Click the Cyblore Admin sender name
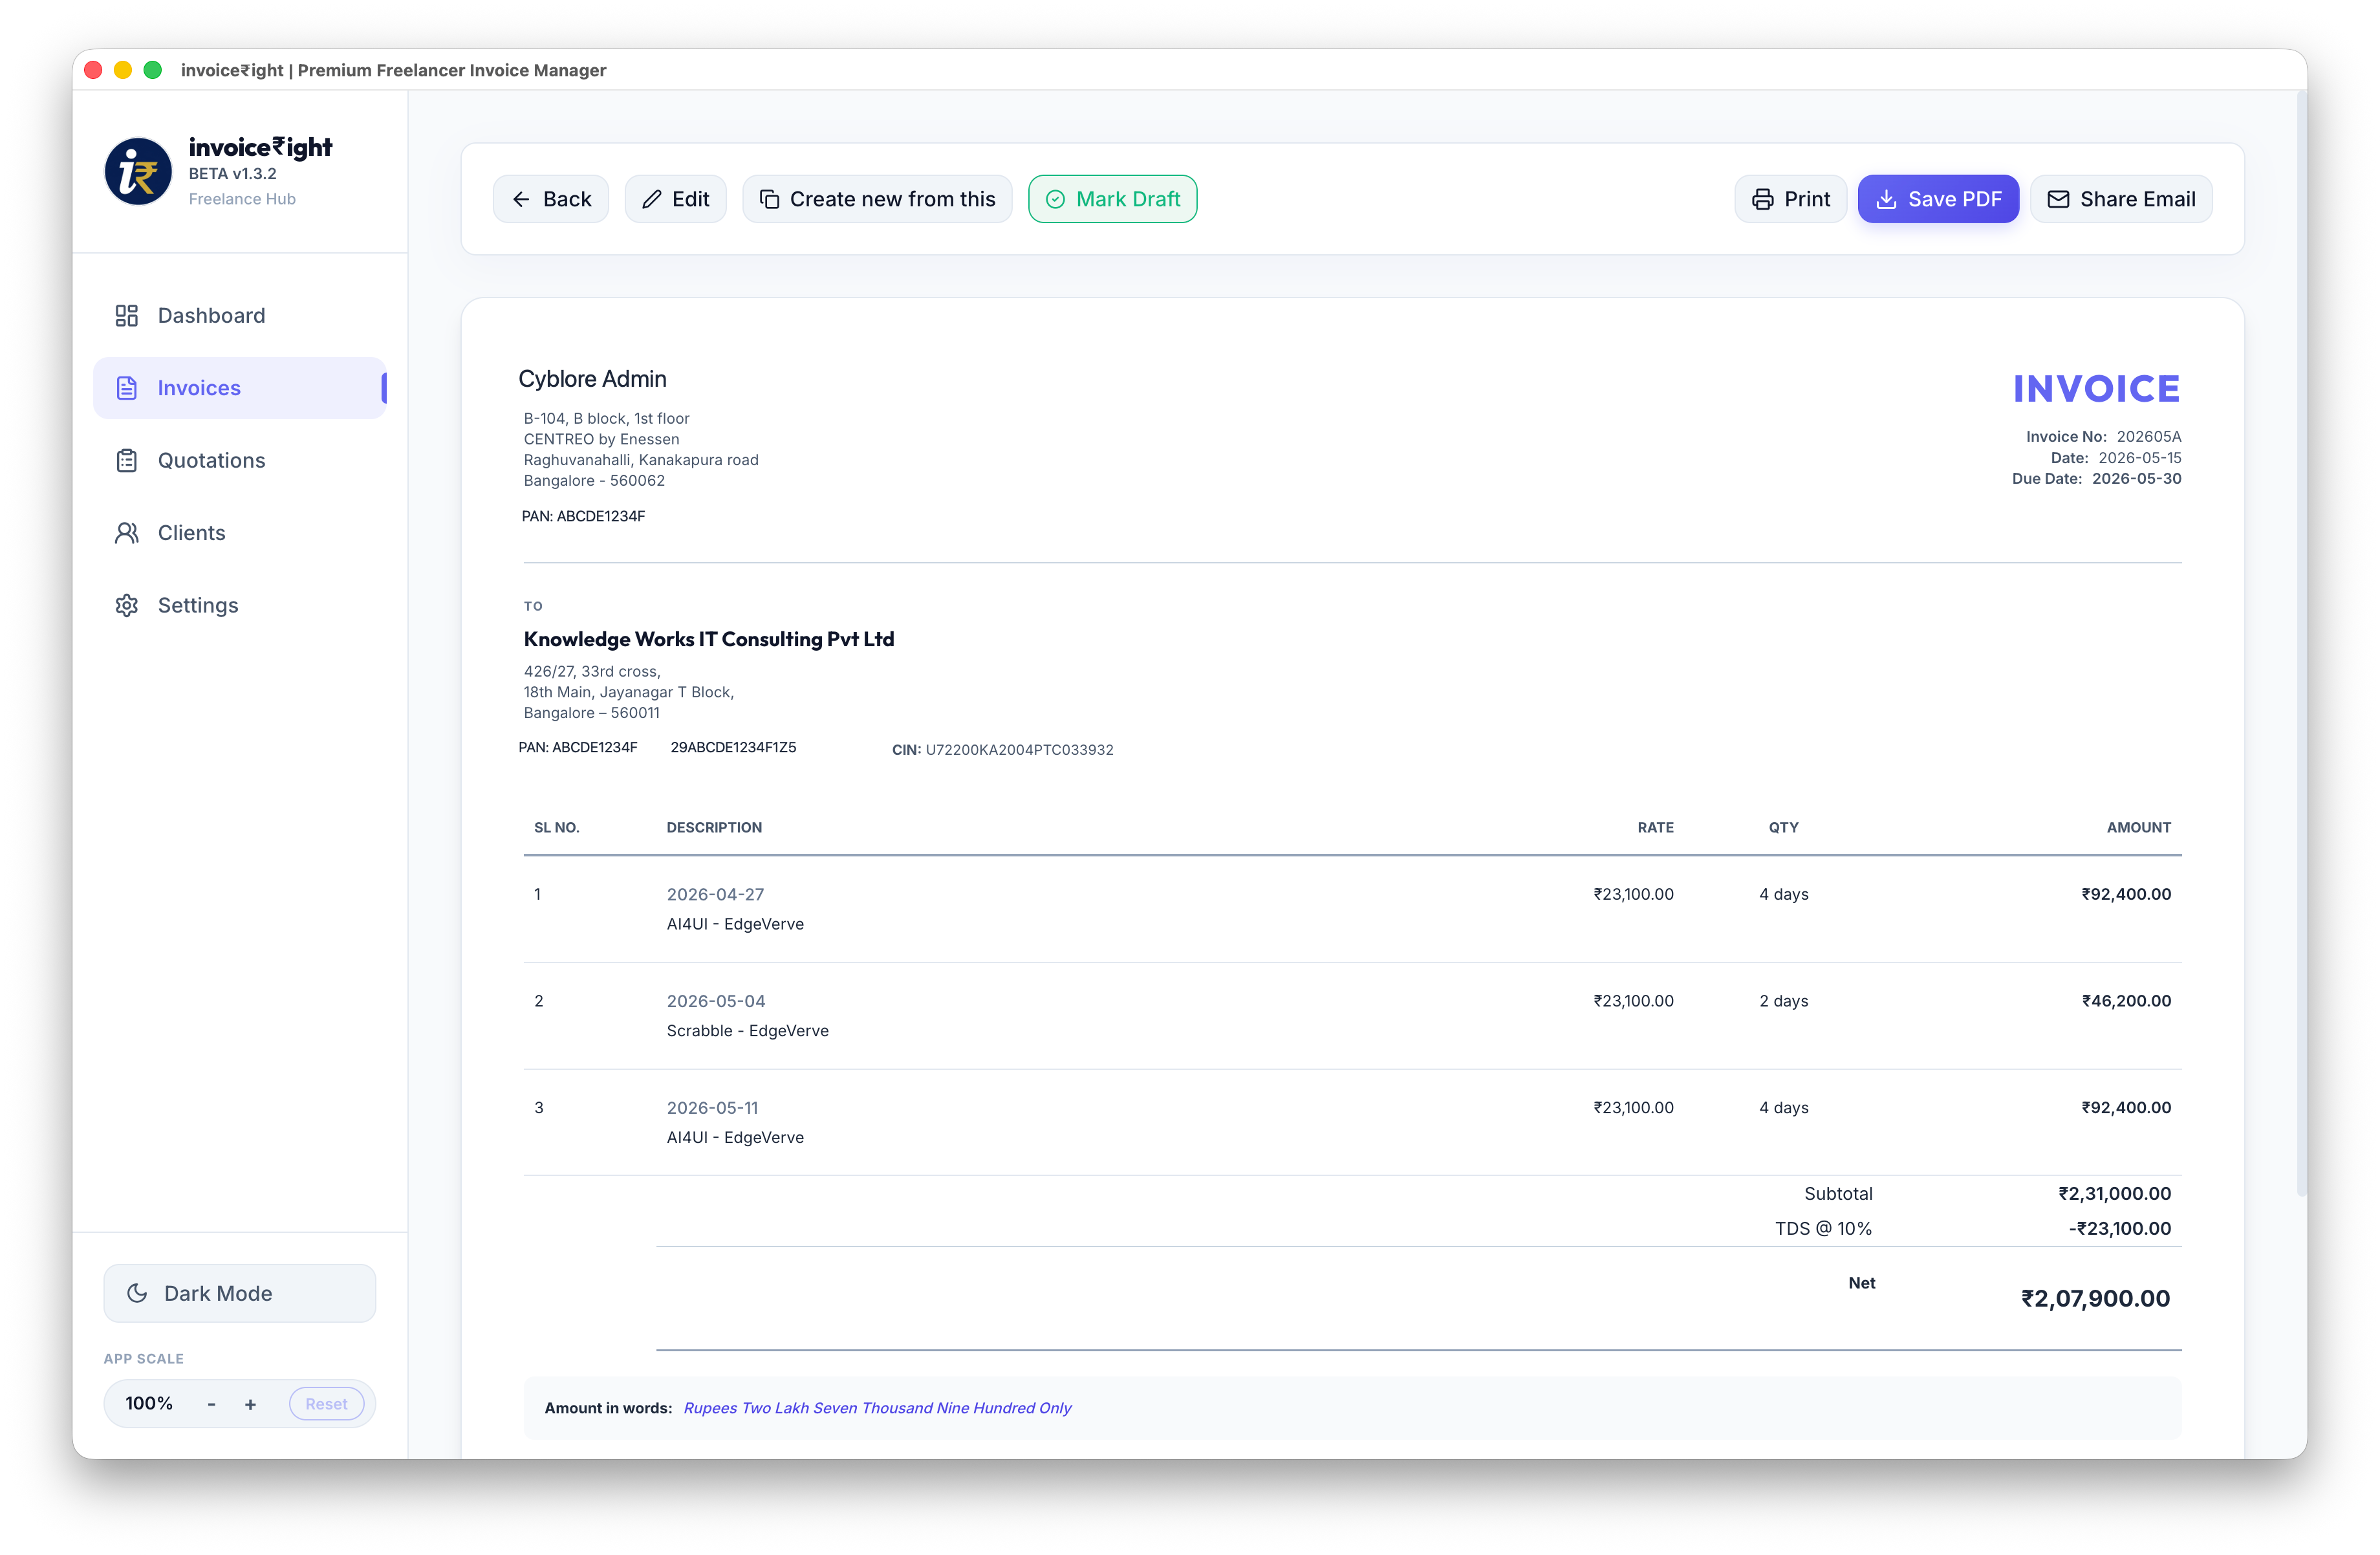This screenshot has width=2380, height=1555. tap(592, 379)
